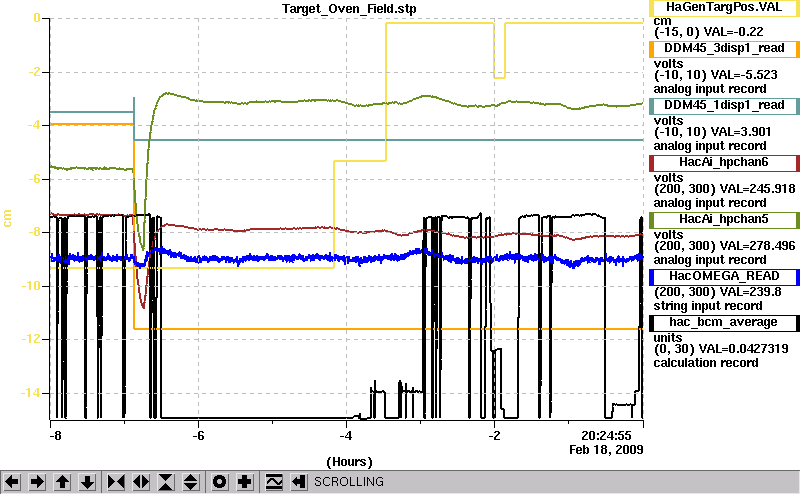Zoom in horizontally with inward-facing triangles icon
This screenshot has height=494, width=800.
(x=116, y=482)
